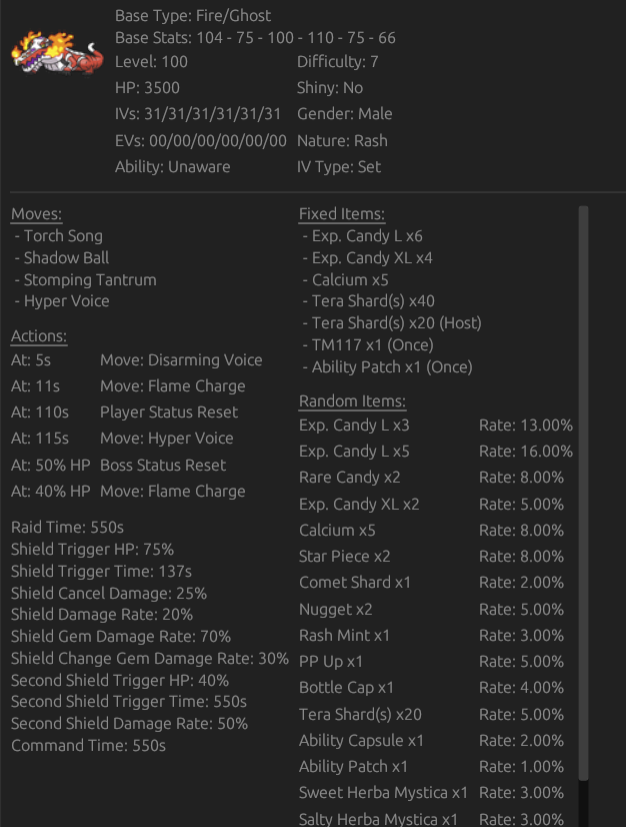Select the Torch Song move entry
The height and width of the screenshot is (827, 626).
click(63, 236)
